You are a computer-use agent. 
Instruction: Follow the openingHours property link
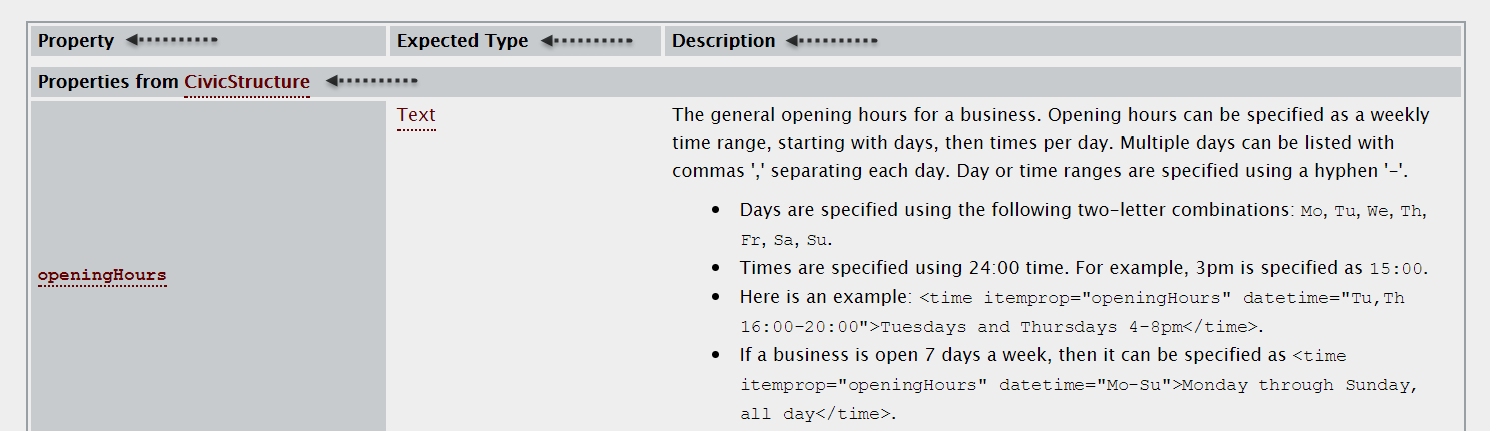pyautogui.click(x=102, y=275)
